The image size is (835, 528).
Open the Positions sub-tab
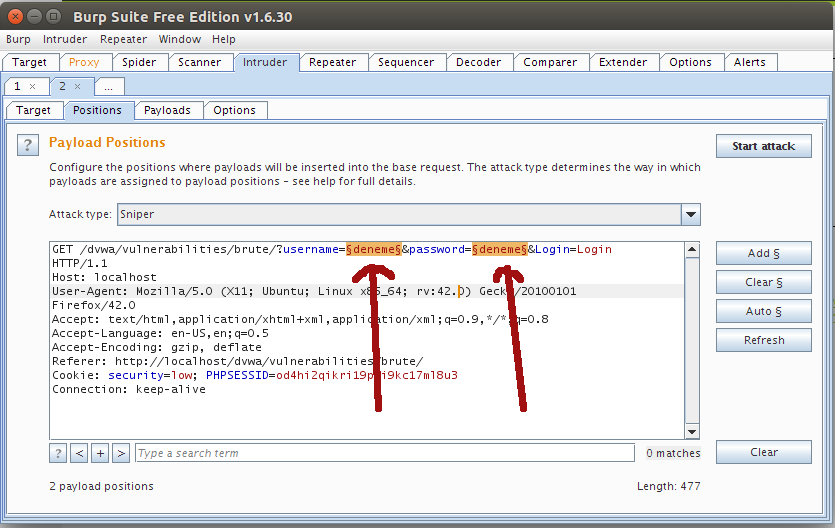point(97,110)
